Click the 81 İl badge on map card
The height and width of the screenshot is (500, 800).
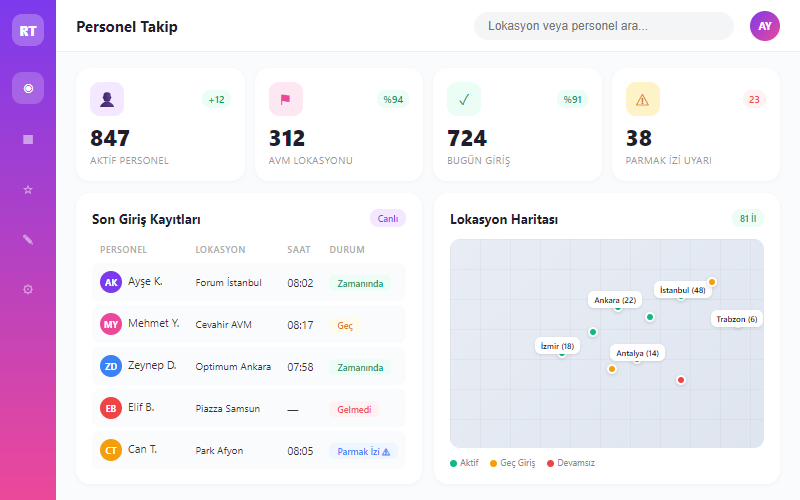747,218
